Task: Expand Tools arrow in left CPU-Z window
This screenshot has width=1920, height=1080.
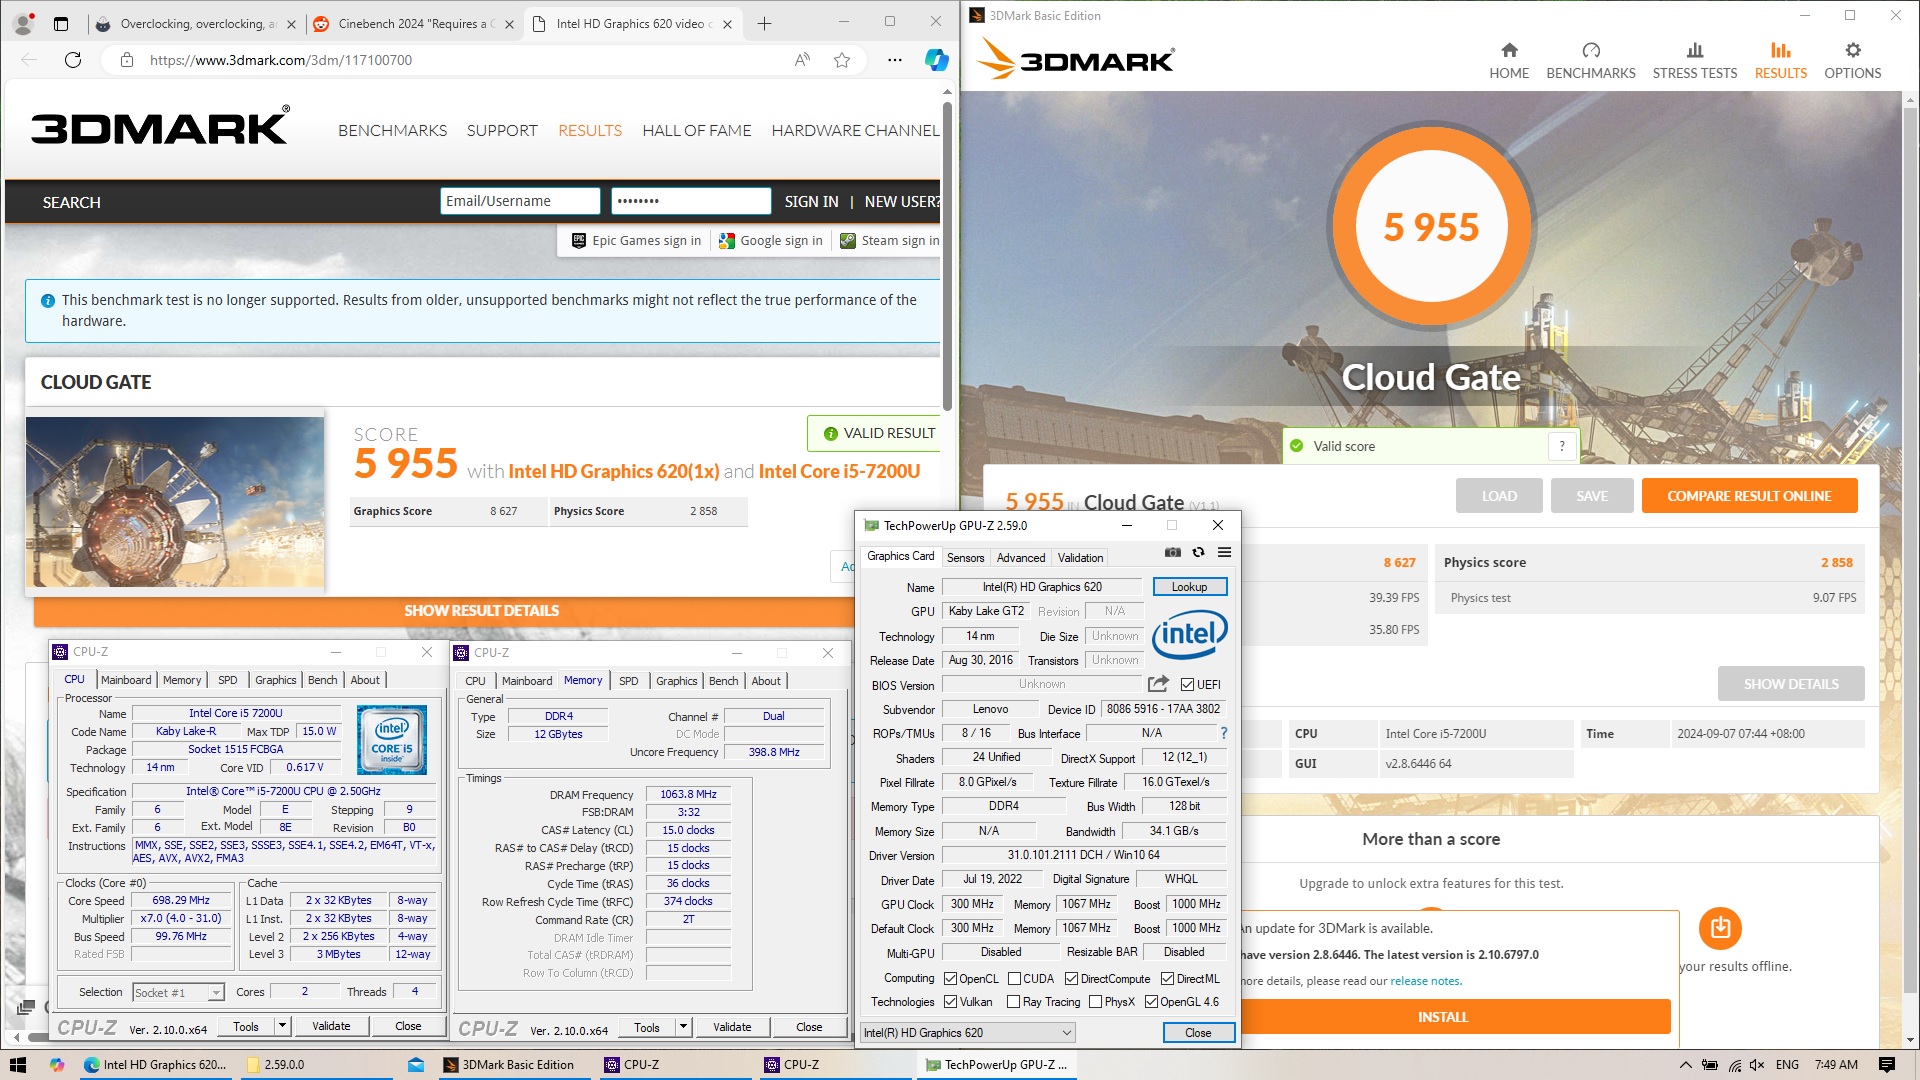Action: coord(283,1026)
